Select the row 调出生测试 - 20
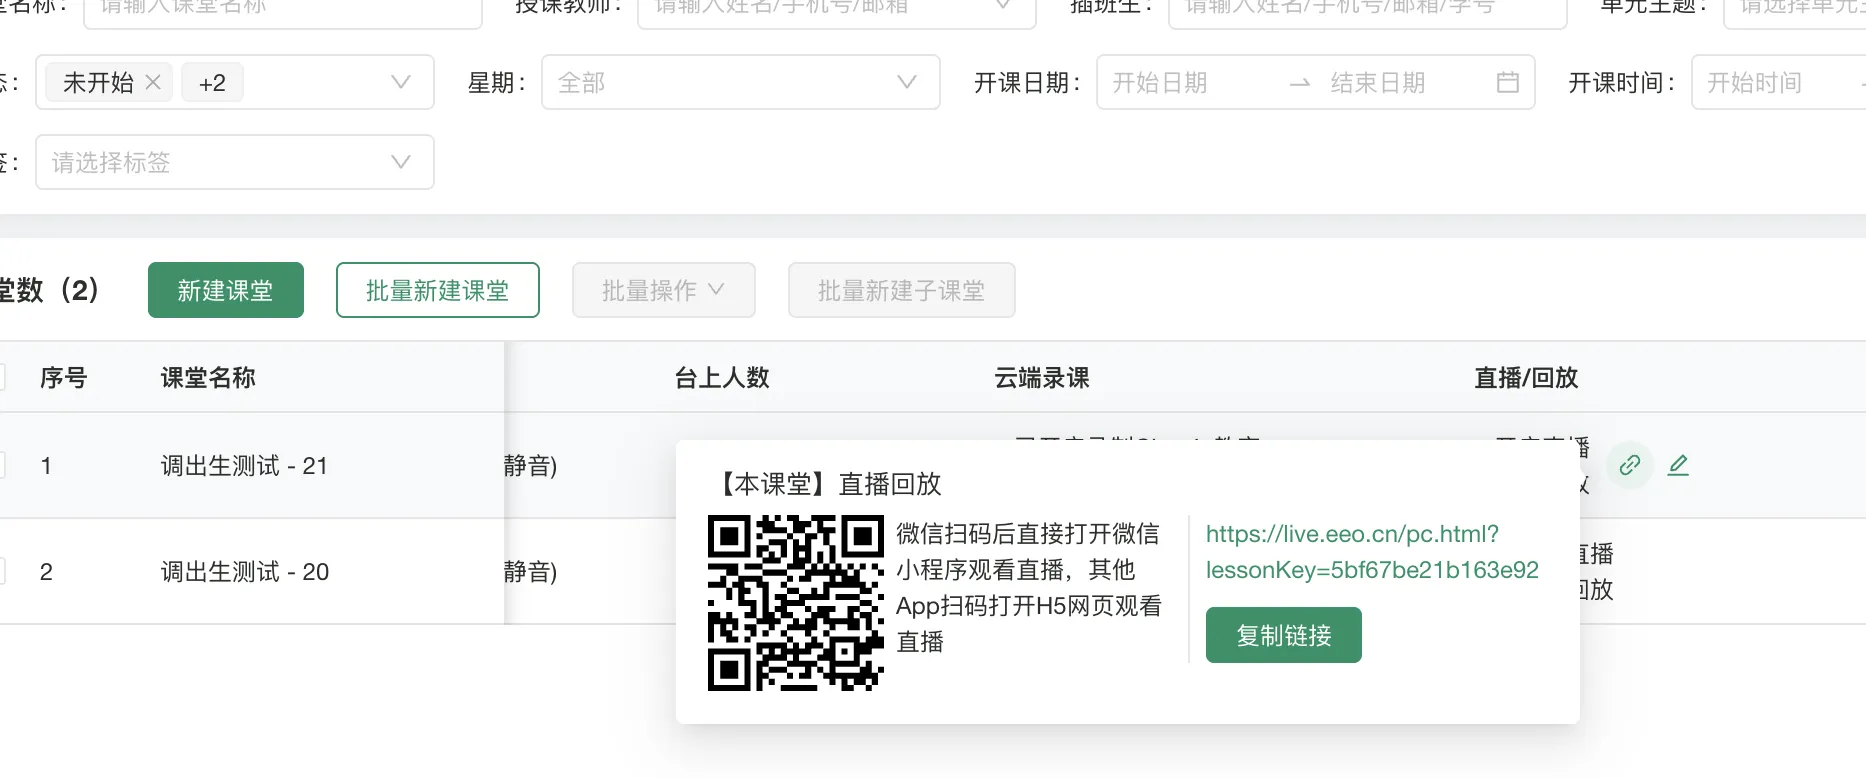 click(244, 572)
